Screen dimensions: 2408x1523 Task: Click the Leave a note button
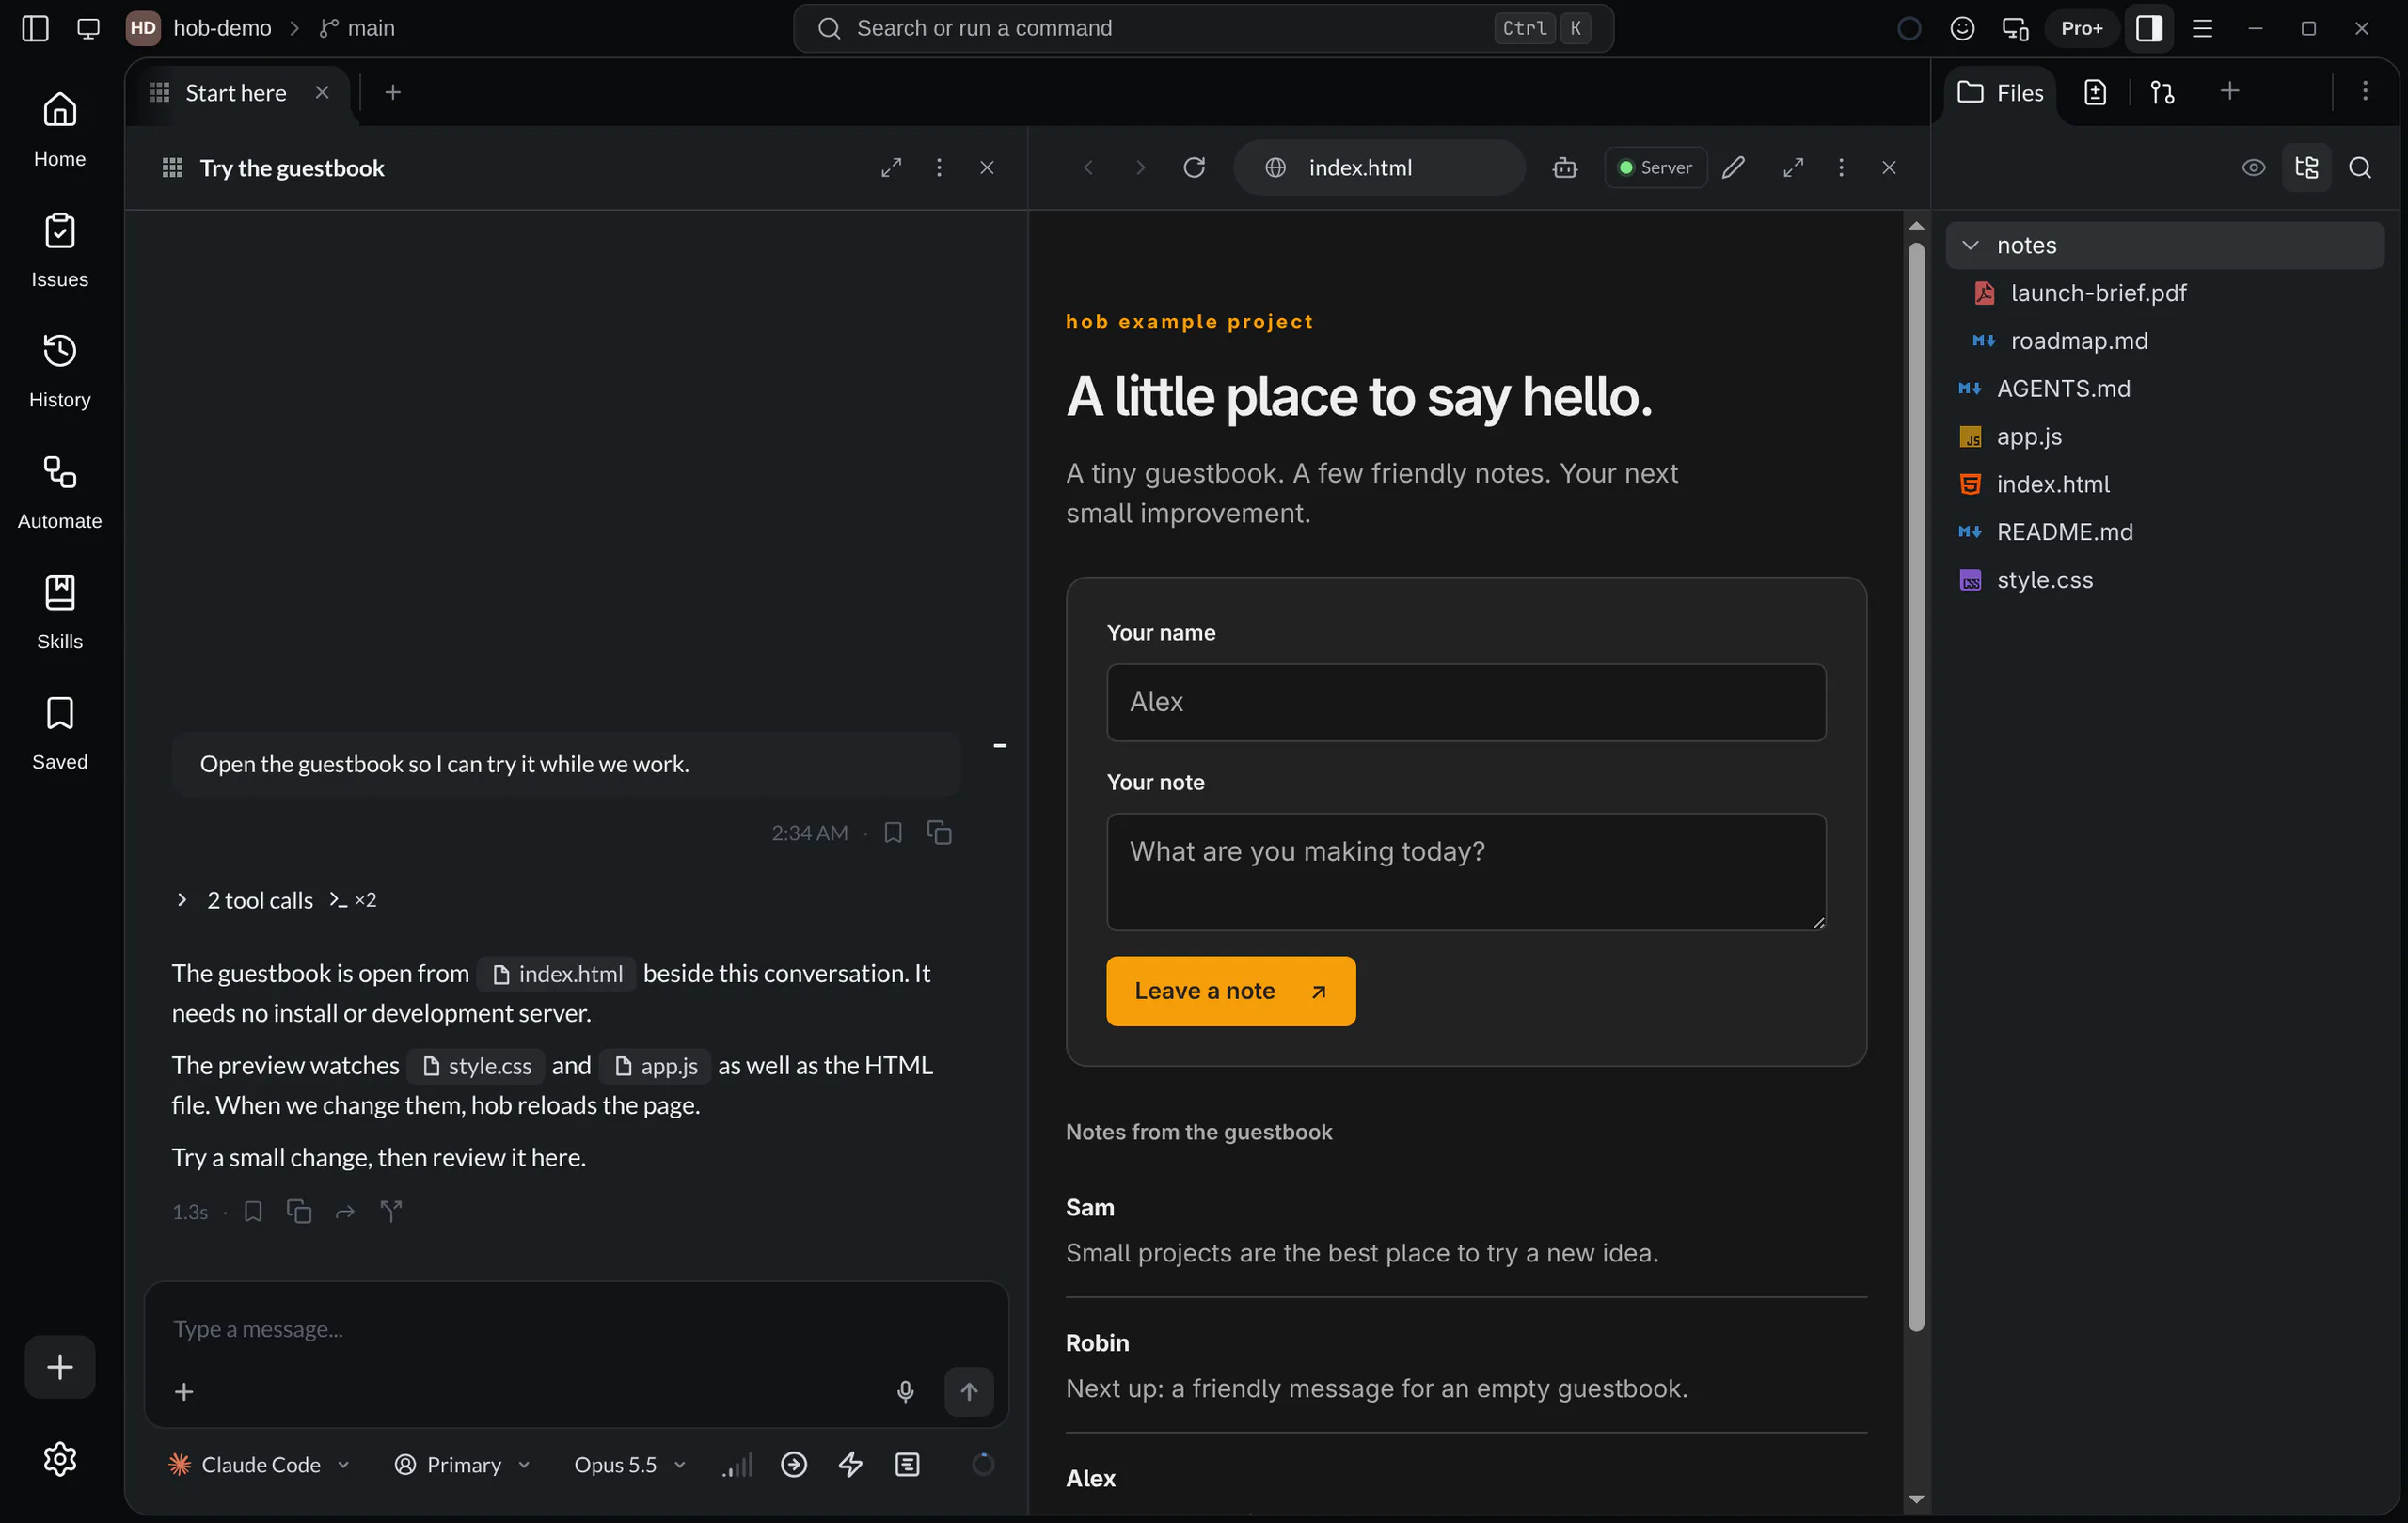1230,990
